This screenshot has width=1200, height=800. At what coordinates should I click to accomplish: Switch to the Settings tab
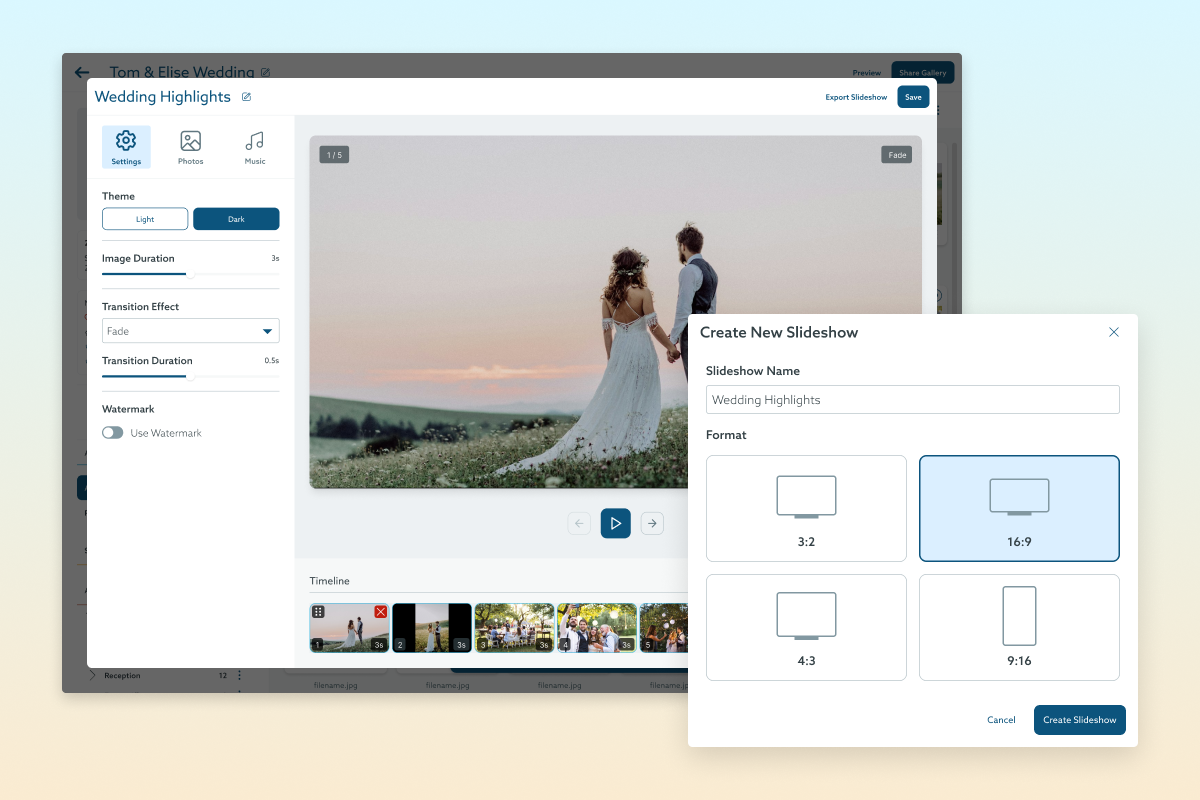coord(126,146)
